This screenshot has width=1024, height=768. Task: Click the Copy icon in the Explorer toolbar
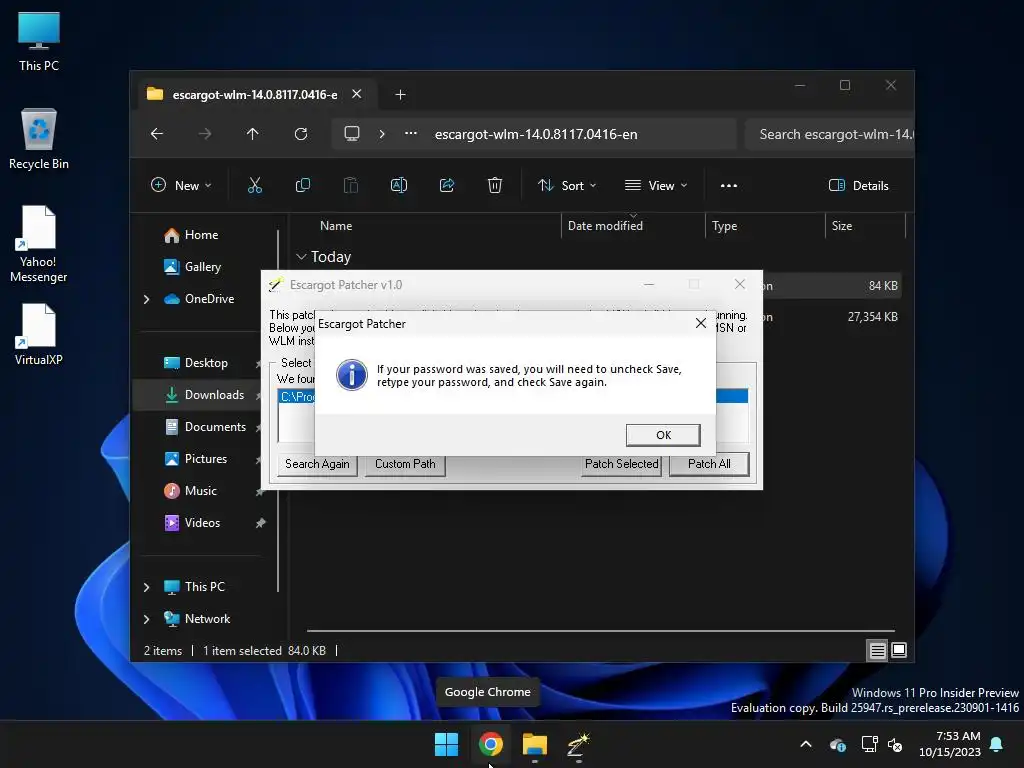303,185
